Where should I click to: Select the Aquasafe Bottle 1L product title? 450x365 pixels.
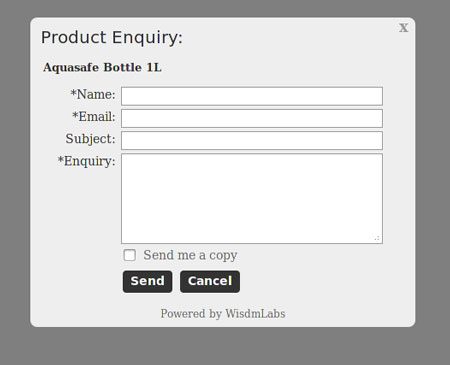click(x=102, y=67)
